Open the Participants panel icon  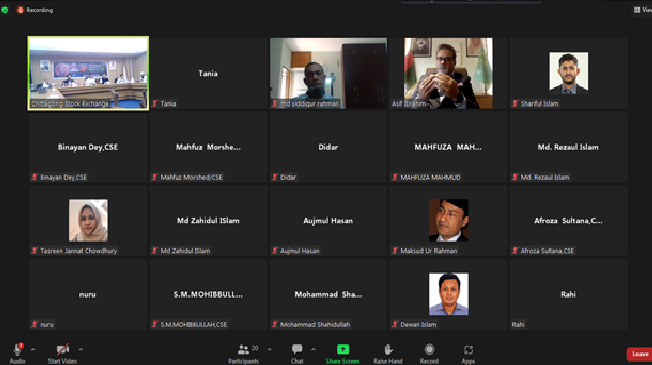pos(243,349)
